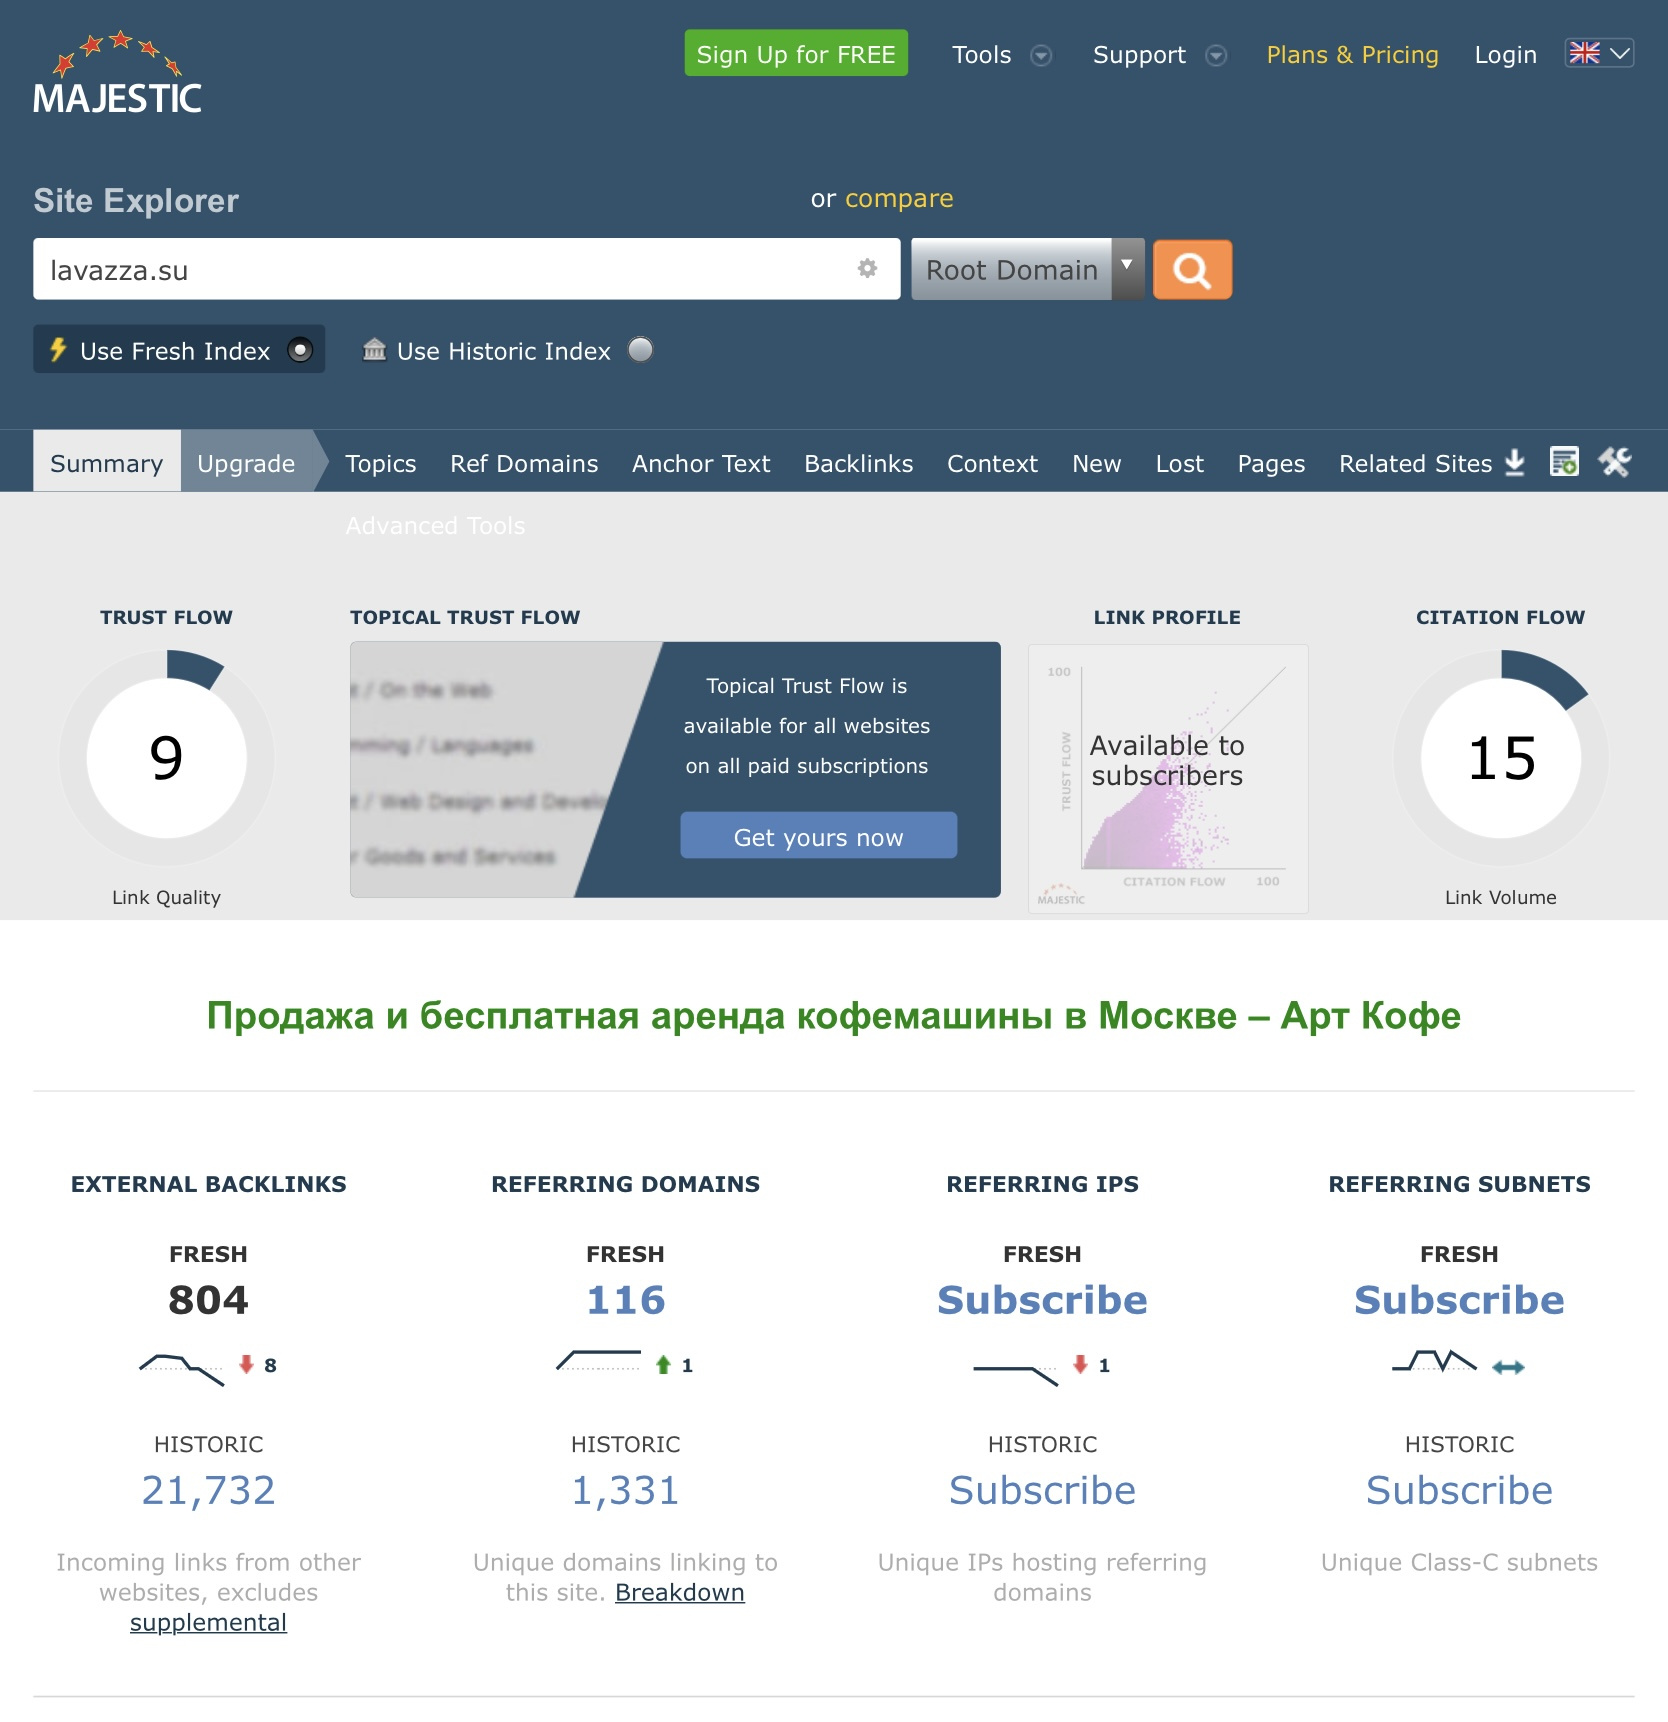
Task: Select the Use Historic Index radio button
Action: (x=640, y=350)
